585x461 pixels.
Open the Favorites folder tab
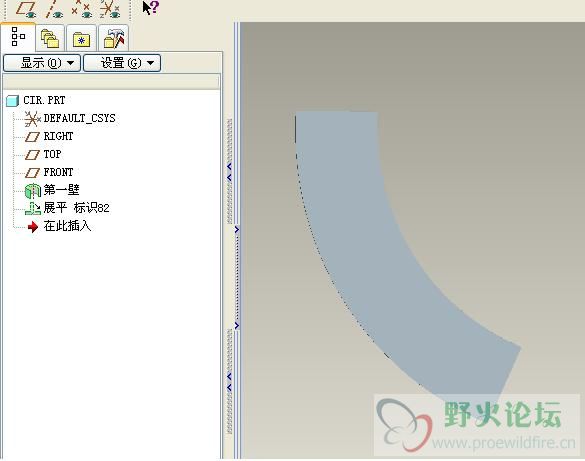82,38
